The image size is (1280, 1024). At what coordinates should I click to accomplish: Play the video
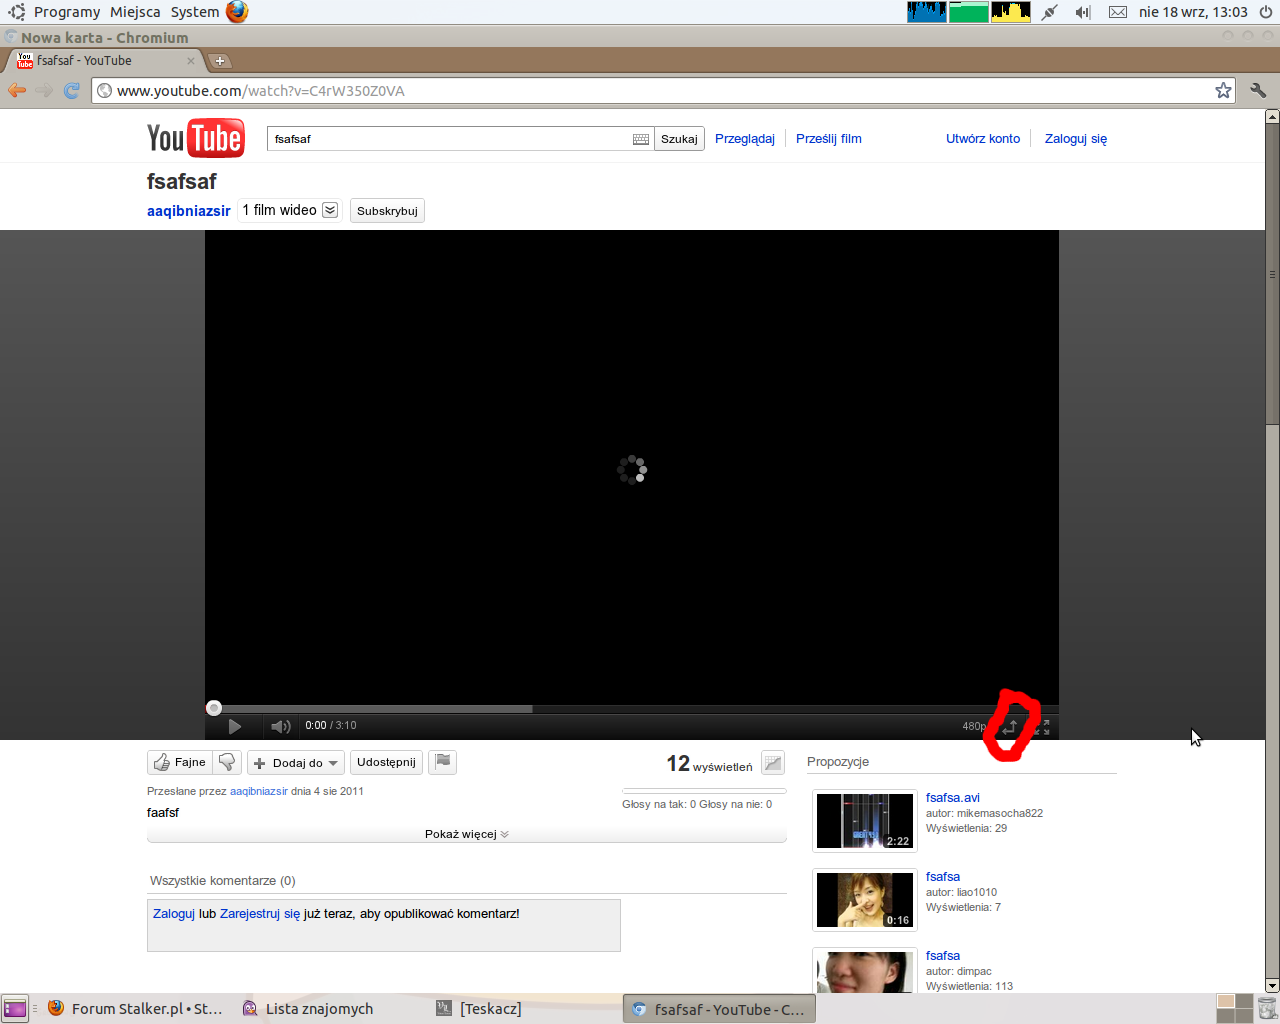point(235,726)
